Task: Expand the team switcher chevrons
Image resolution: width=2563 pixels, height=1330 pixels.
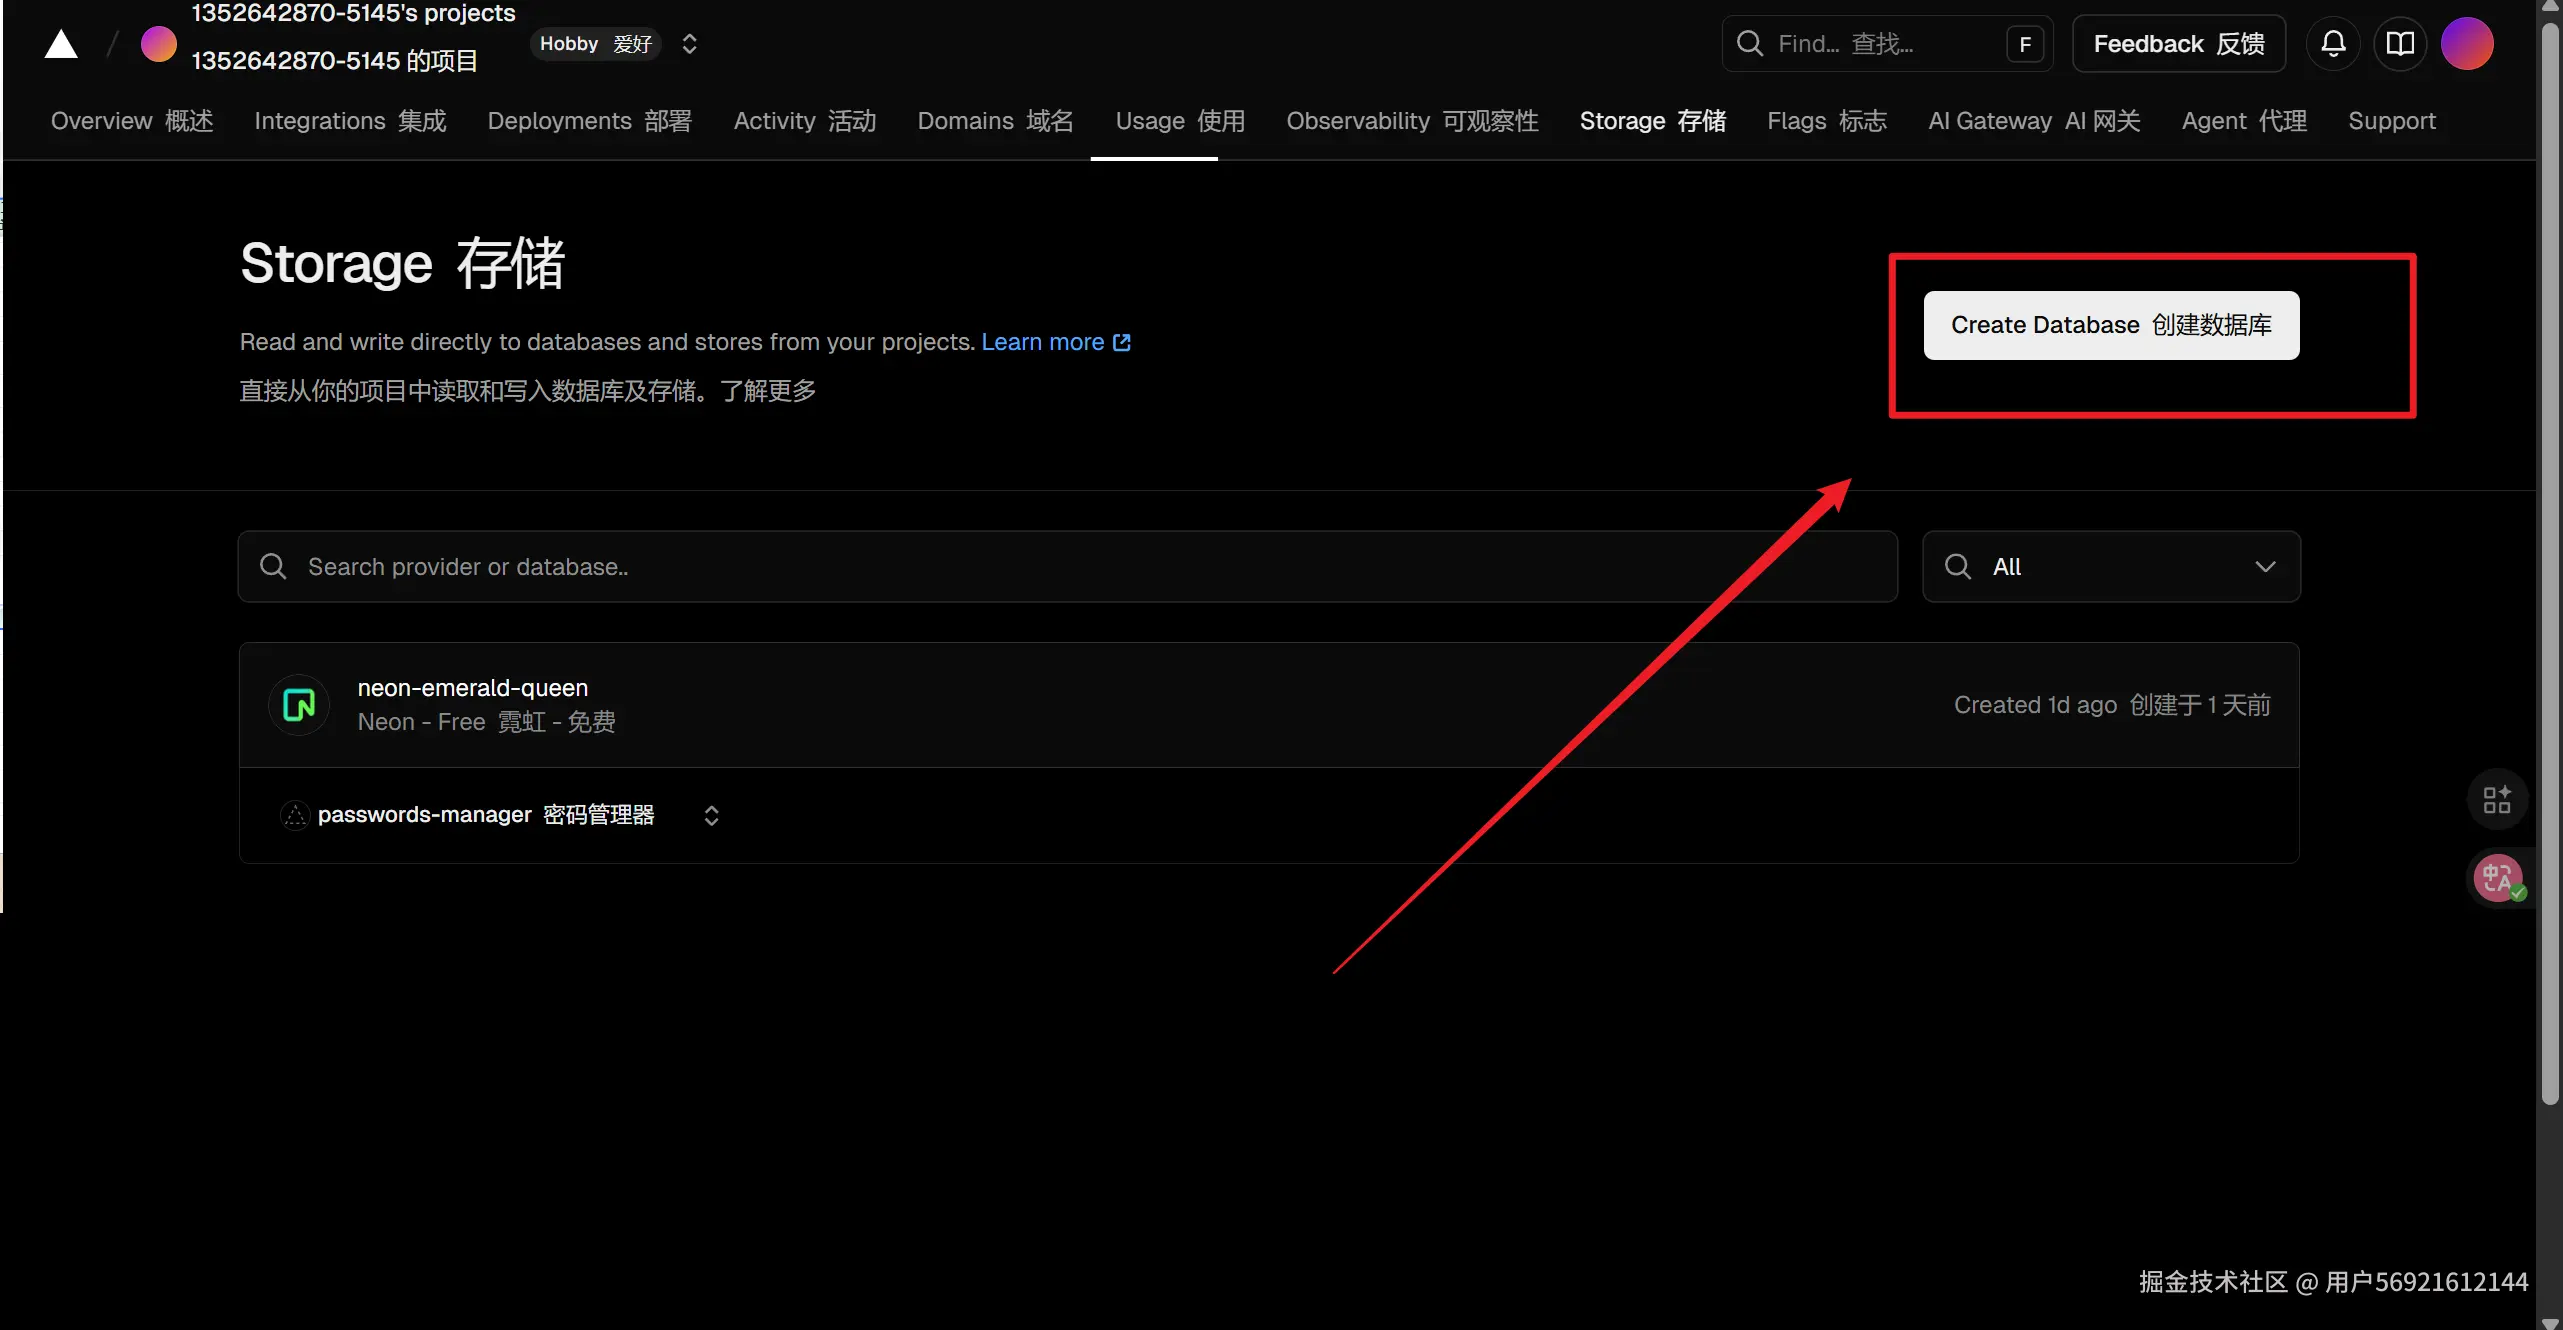Action: [x=689, y=44]
